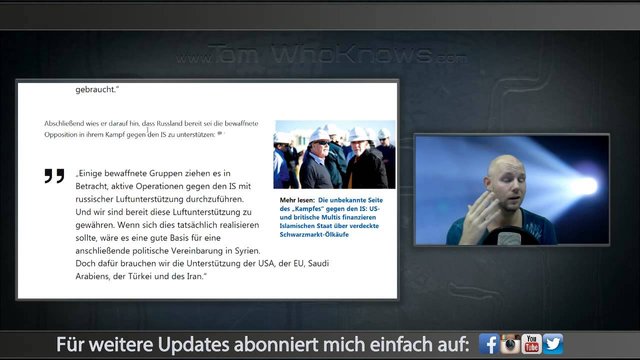Screen dimensions: 640x360
Task: Click the 'Mehr lesen:' label
Action: 297,200
